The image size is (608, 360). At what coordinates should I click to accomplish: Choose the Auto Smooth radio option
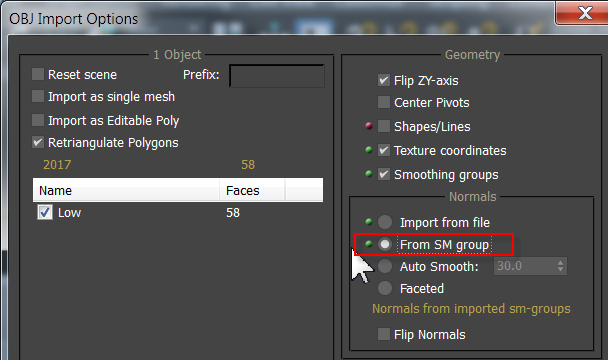385,266
